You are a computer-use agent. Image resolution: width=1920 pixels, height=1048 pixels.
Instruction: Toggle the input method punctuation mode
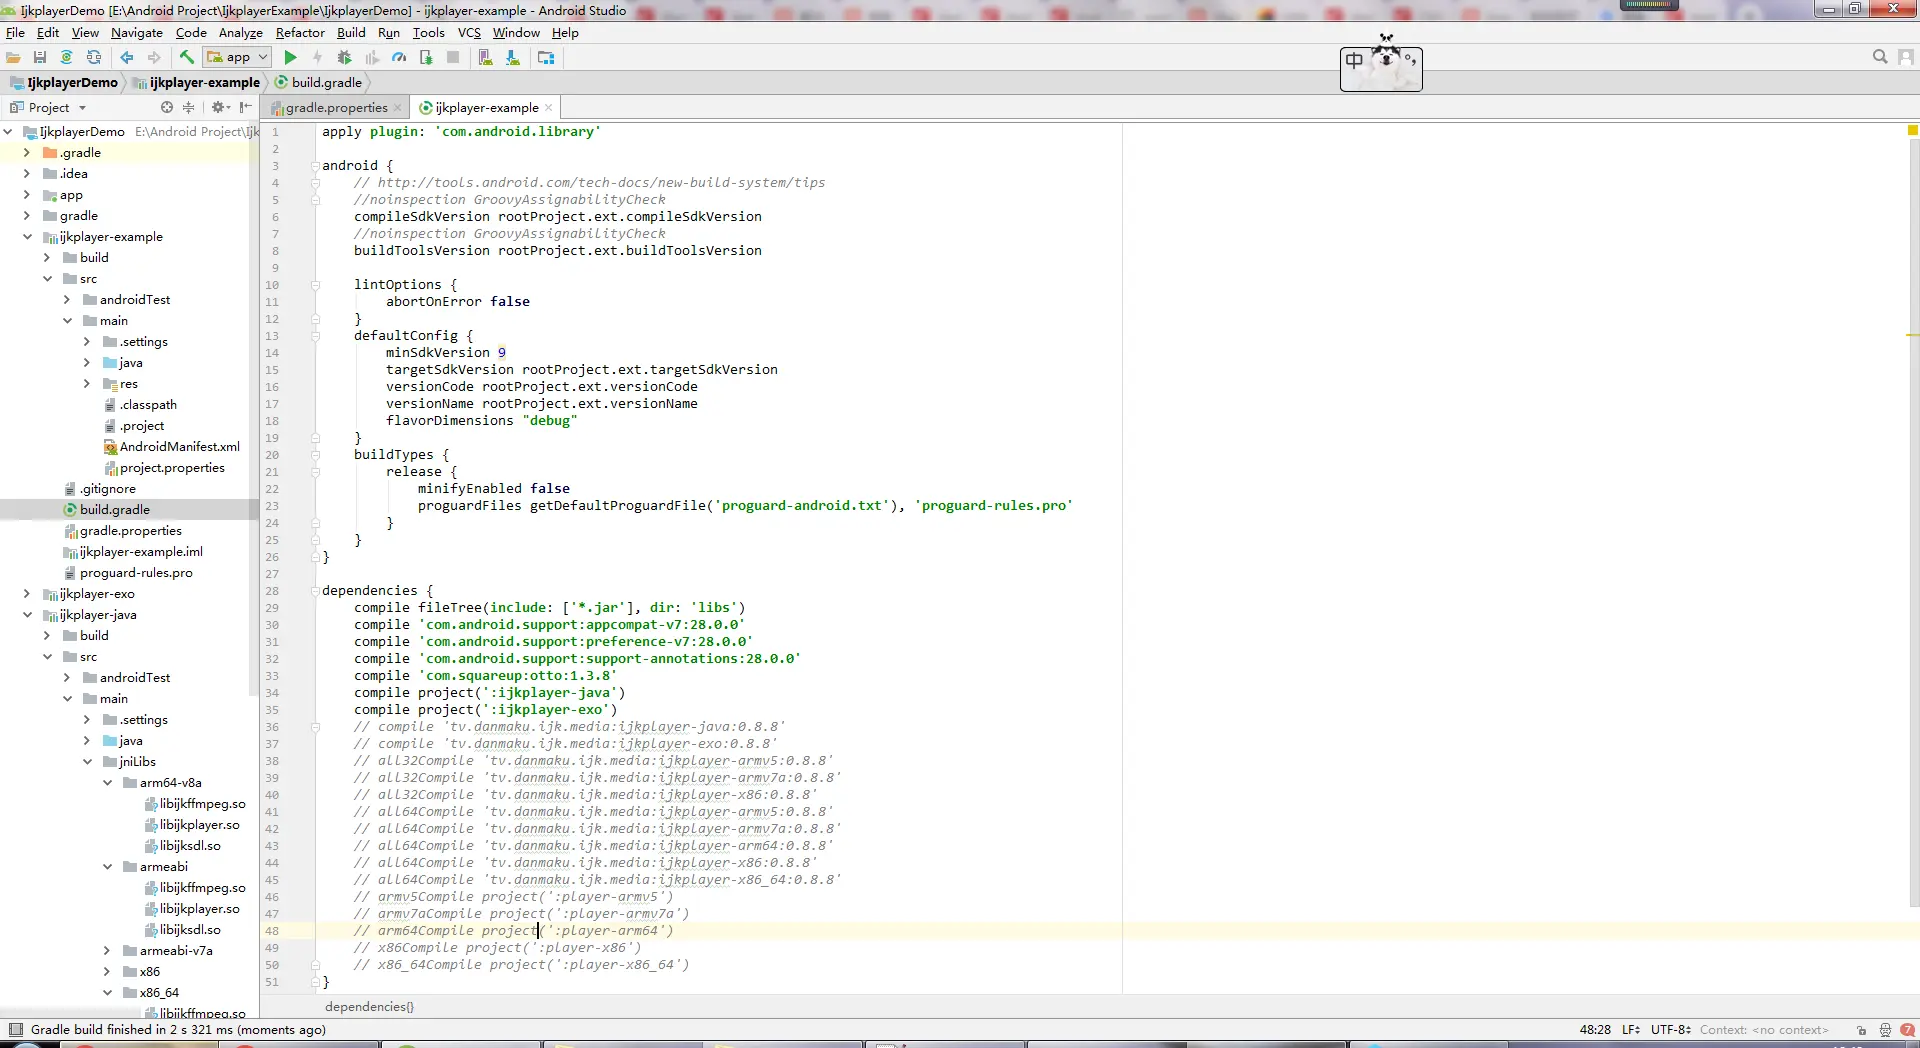pos(1410,60)
